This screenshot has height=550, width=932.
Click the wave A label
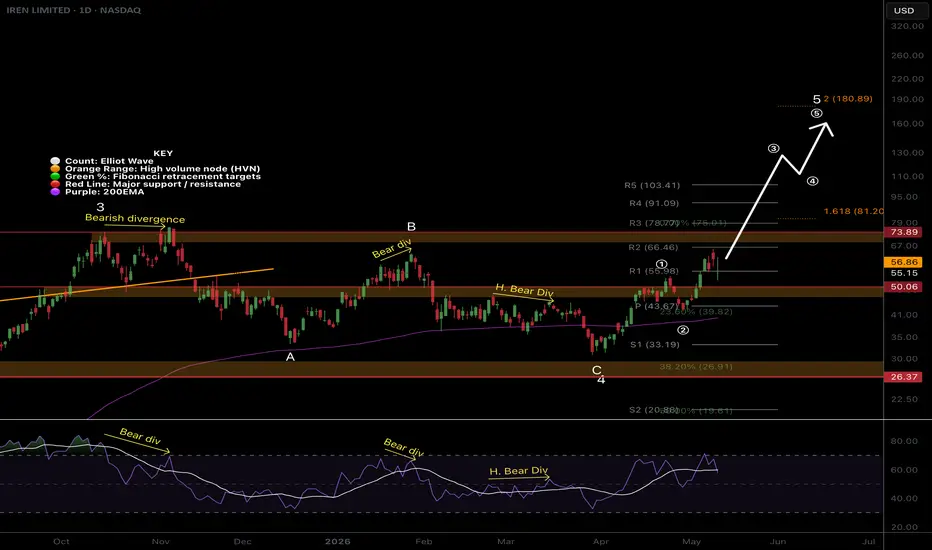click(x=290, y=357)
